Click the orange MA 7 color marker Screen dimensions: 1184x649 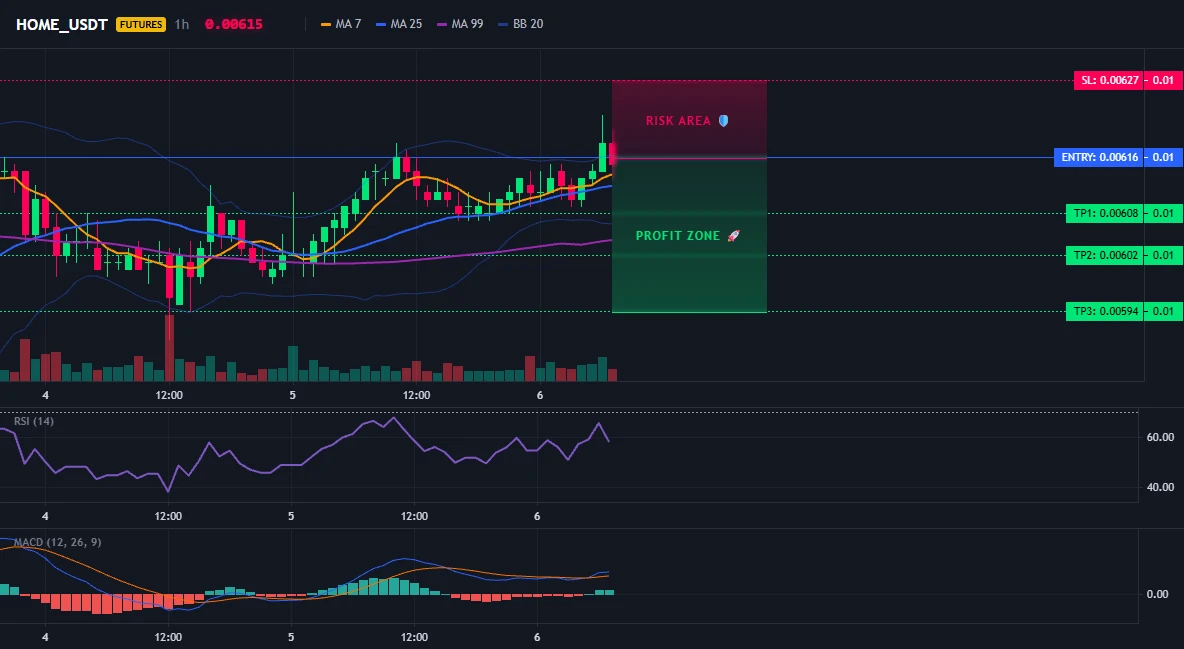coord(326,24)
